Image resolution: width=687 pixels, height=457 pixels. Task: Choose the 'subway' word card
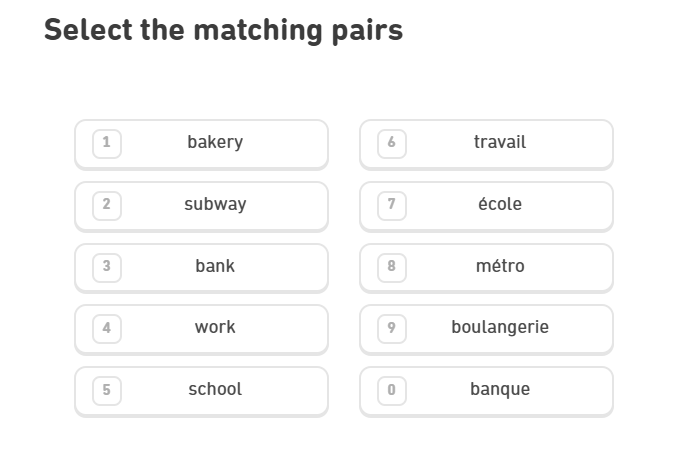pyautogui.click(x=215, y=205)
